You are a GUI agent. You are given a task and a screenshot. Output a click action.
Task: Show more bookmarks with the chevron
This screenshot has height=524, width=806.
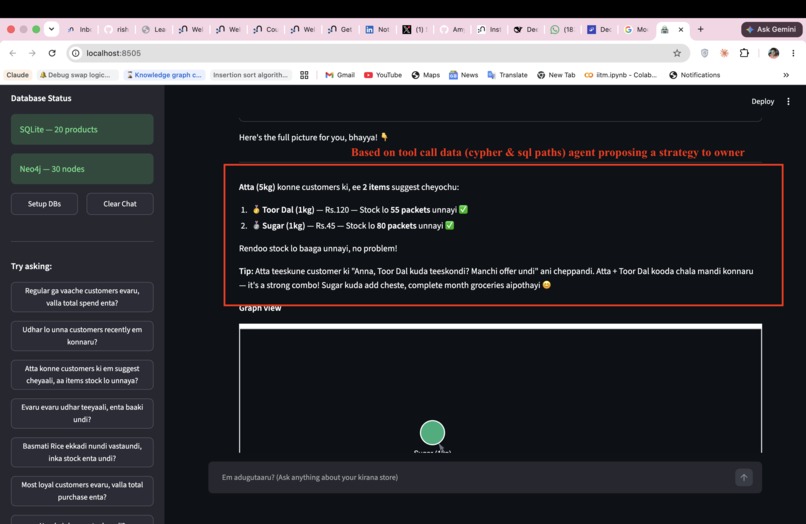point(786,75)
